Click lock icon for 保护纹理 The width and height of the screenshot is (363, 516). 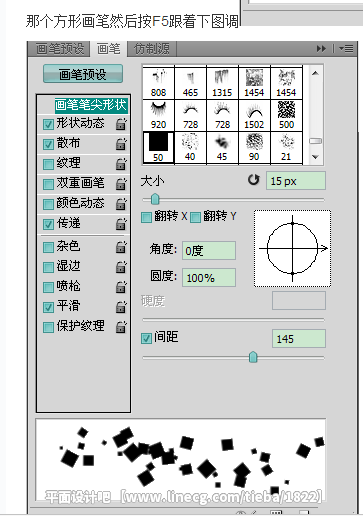[x=121, y=327]
